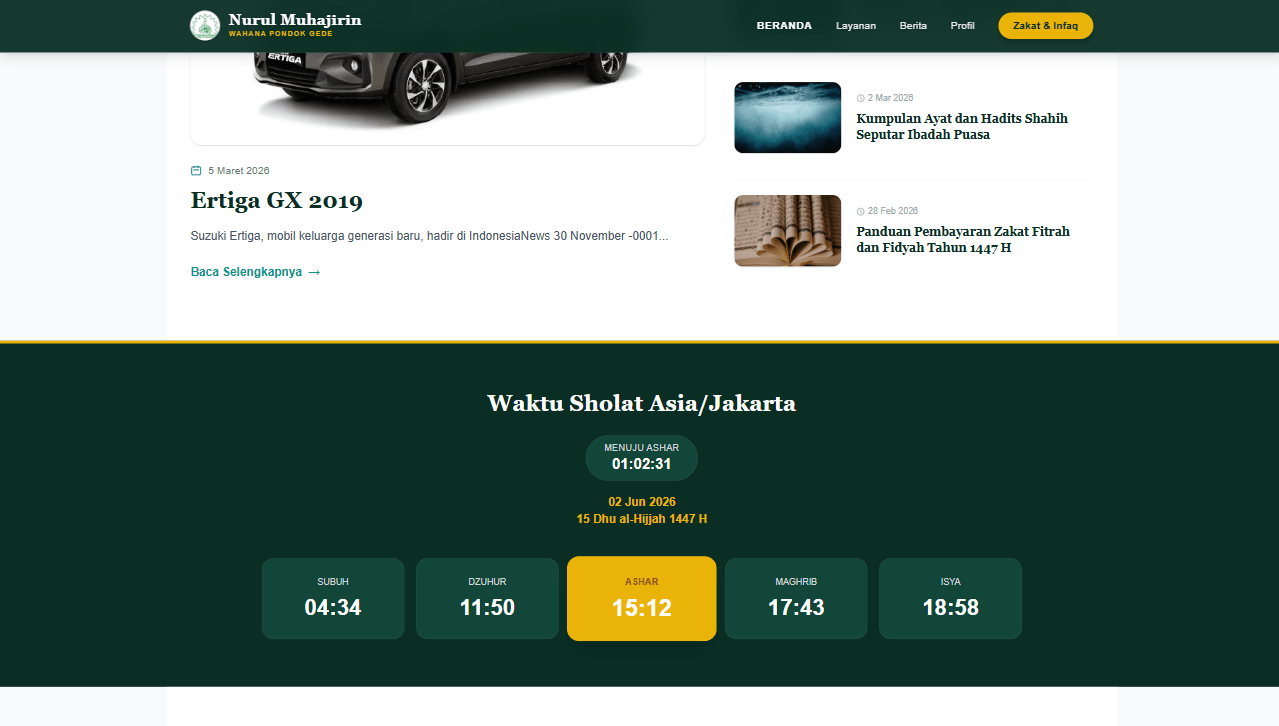
Task: Click the underwater thumbnail for the Ibadah Puasa article
Action: point(787,117)
